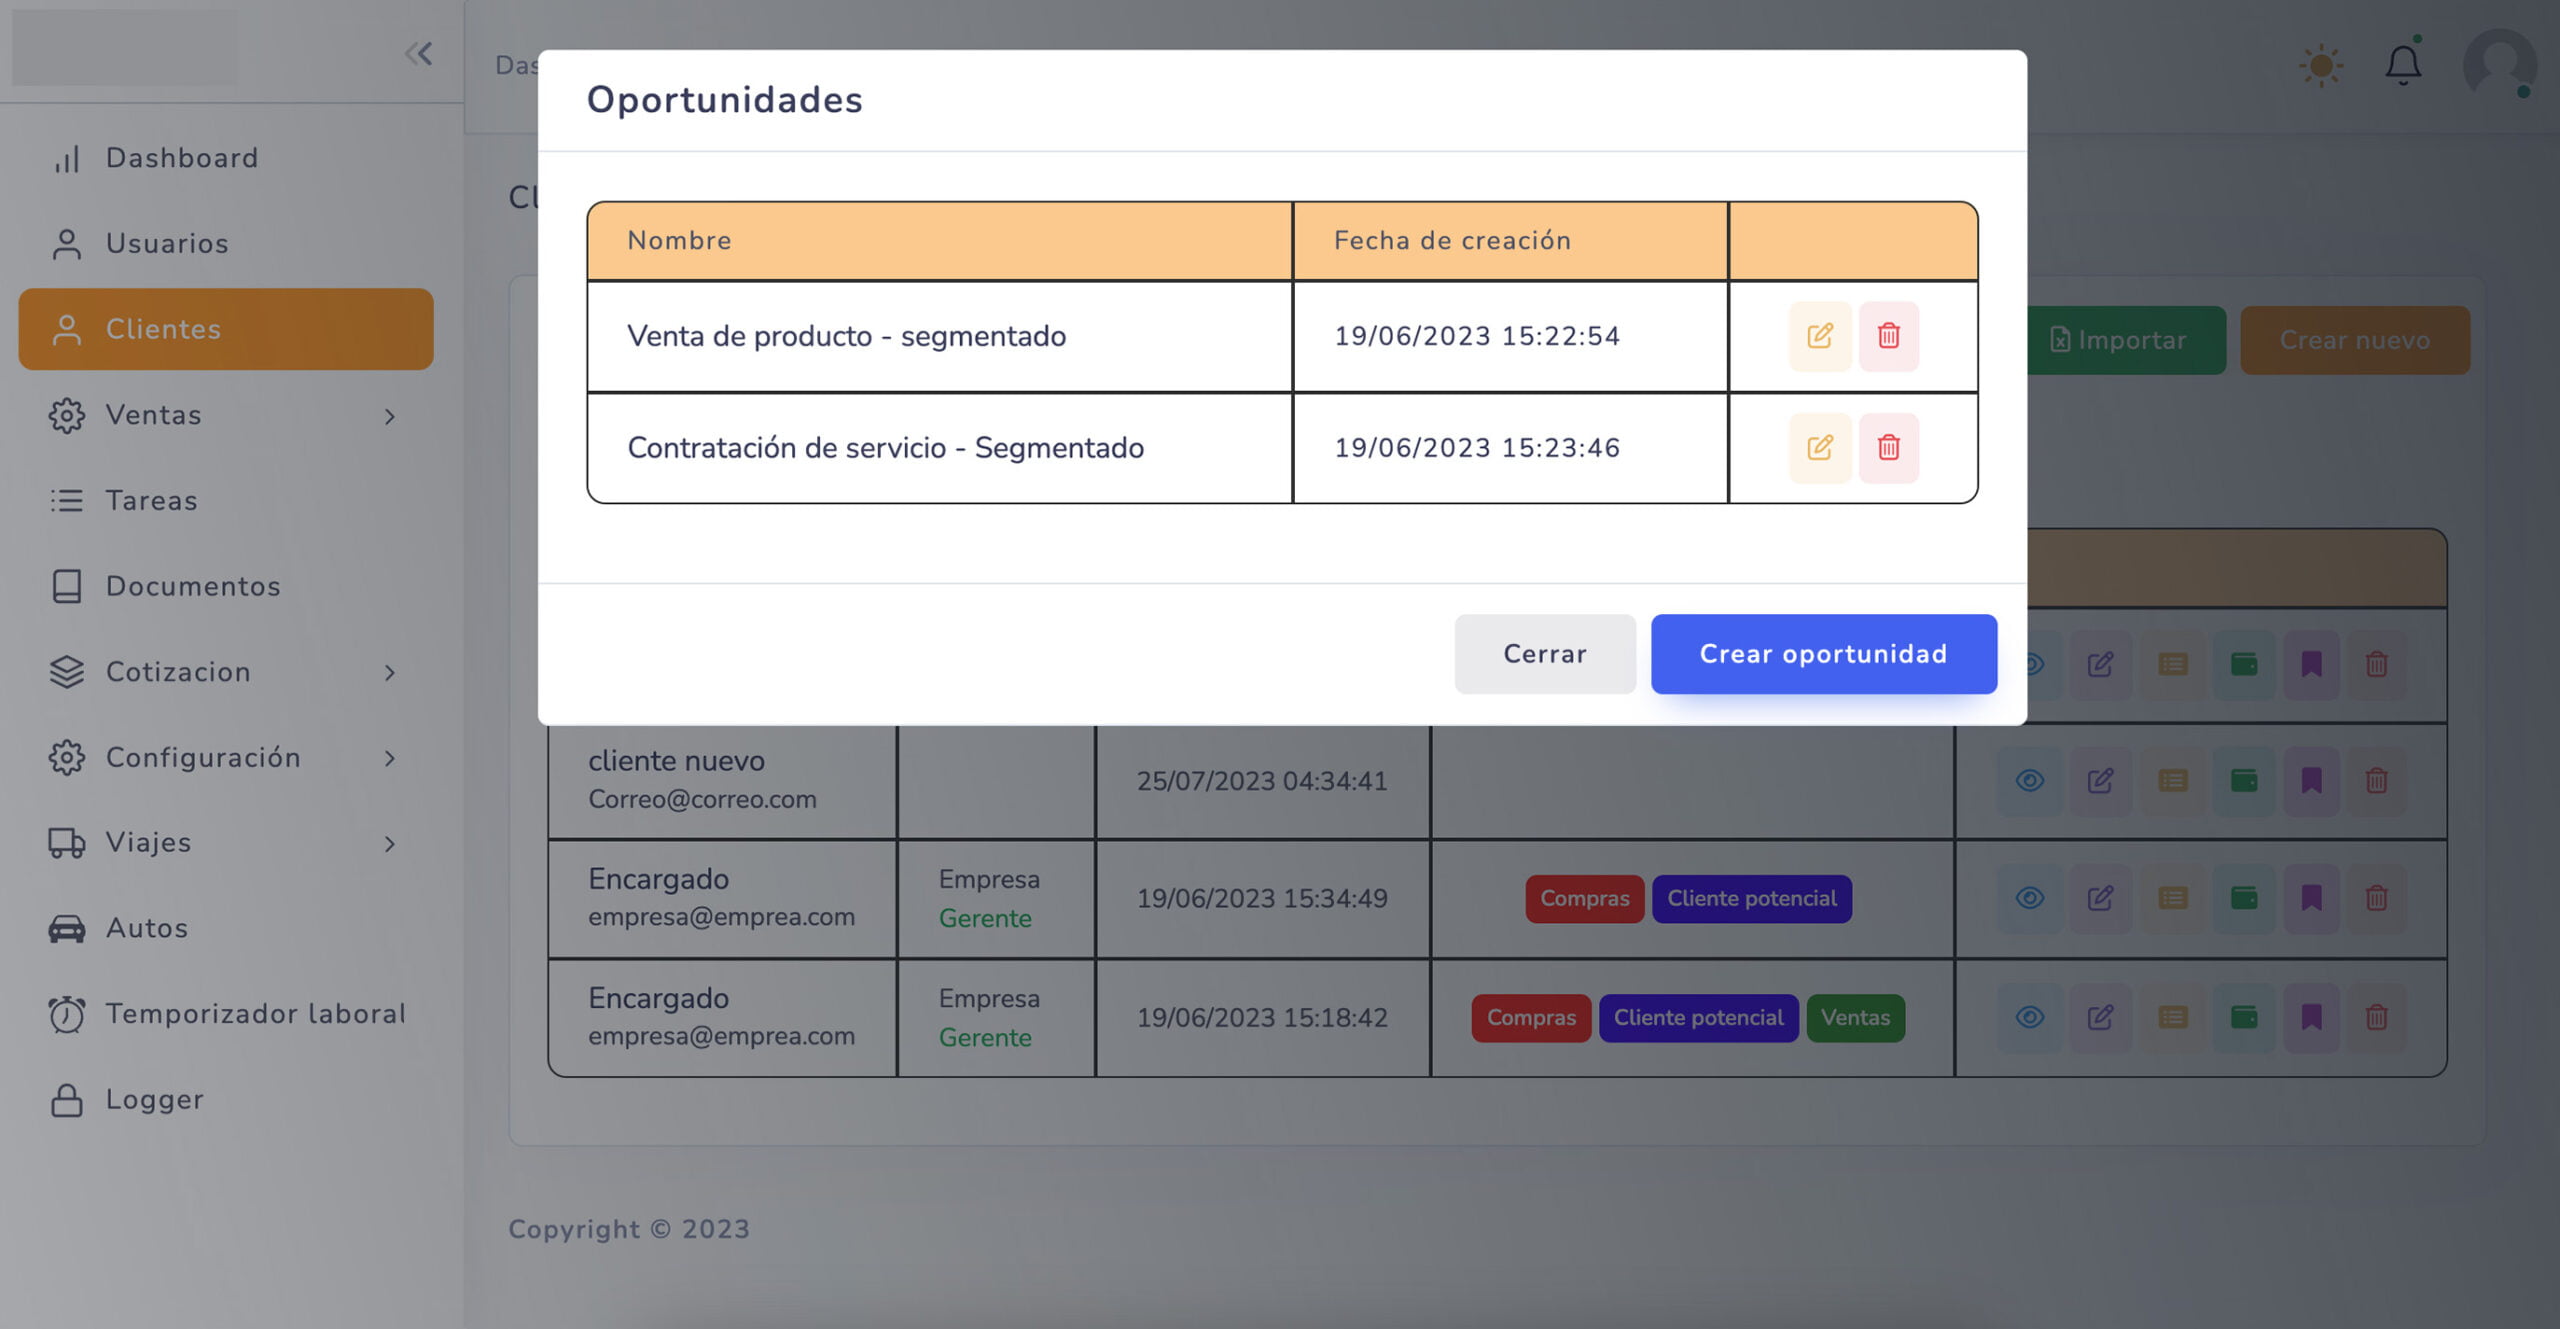Go to Usuarios in the sidebar
The width and height of the screenshot is (2560, 1329).
[x=225, y=244]
